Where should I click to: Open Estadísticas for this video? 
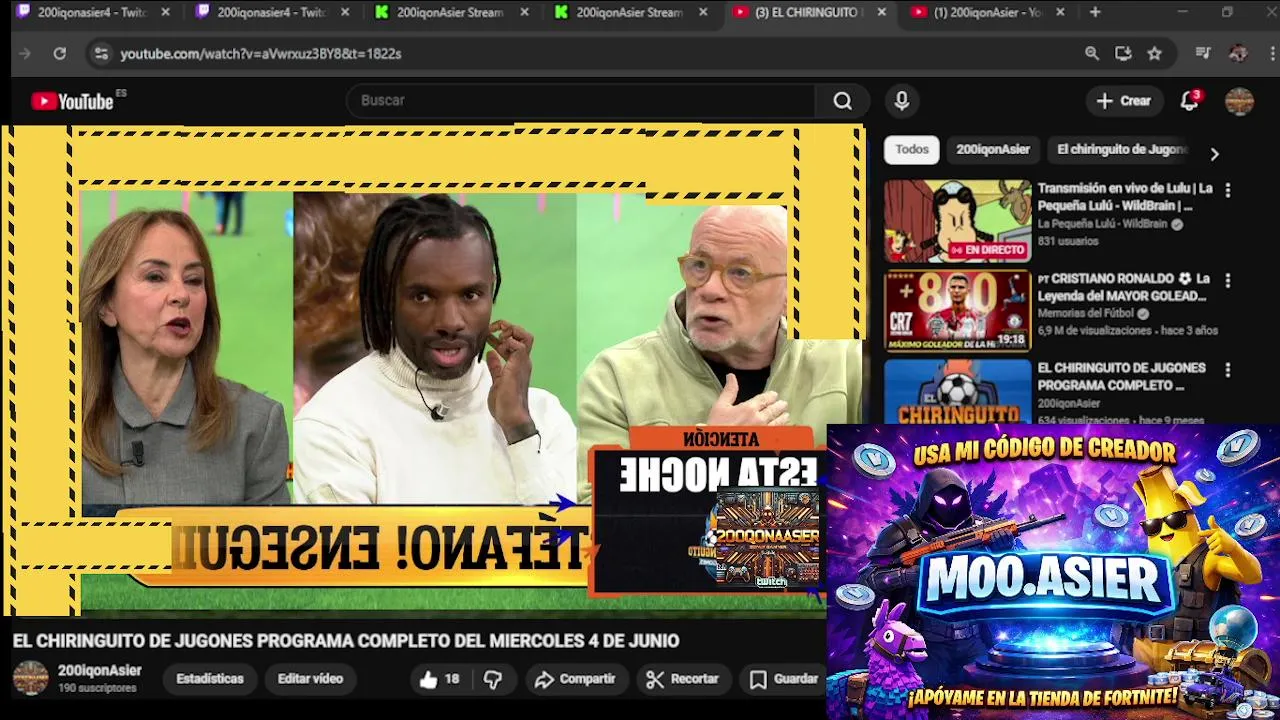(x=210, y=679)
